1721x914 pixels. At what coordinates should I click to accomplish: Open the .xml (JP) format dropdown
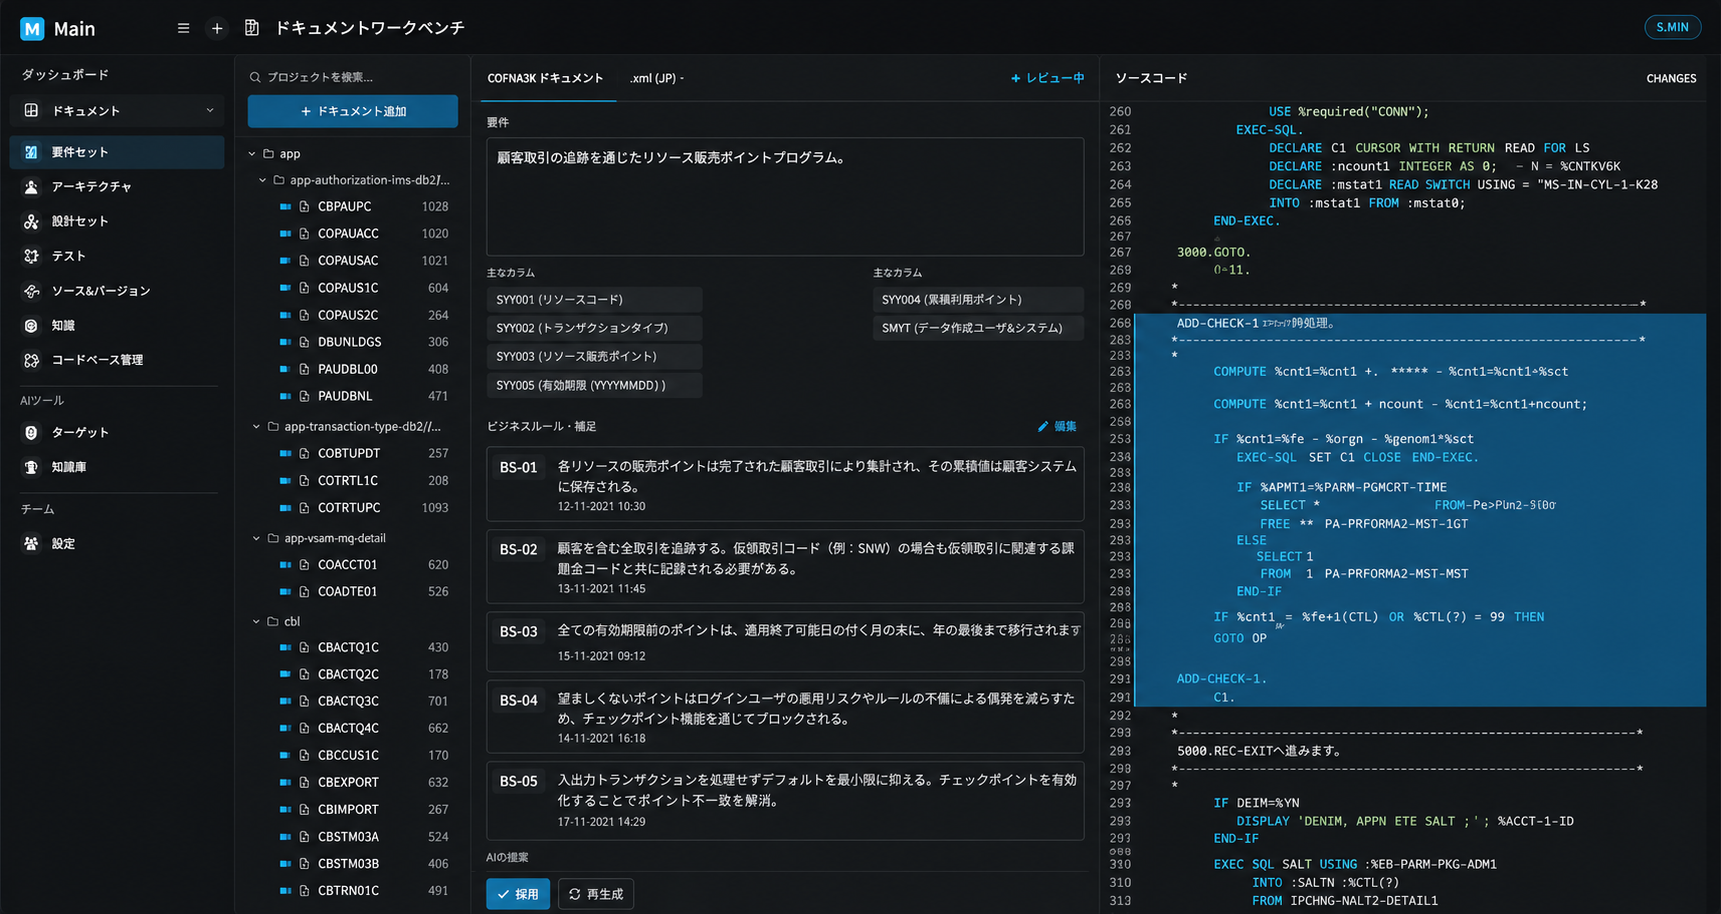coord(657,78)
